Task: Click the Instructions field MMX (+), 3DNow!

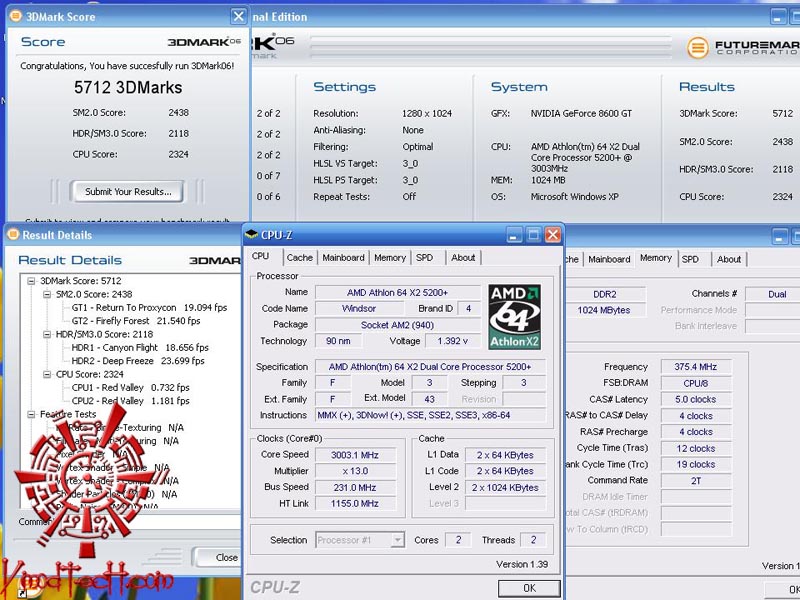Action: point(430,415)
